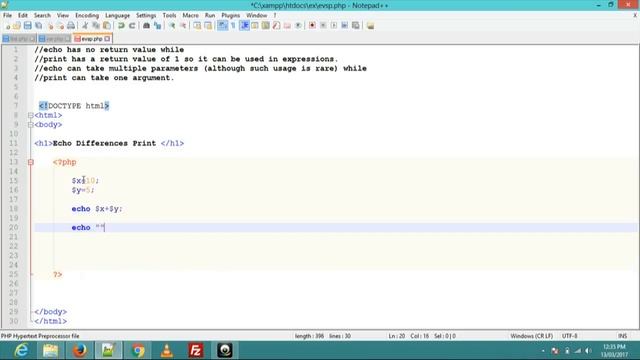The width and height of the screenshot is (640, 360).
Task: Close the evsp.php tab with its X
Action: (x=107, y=39)
